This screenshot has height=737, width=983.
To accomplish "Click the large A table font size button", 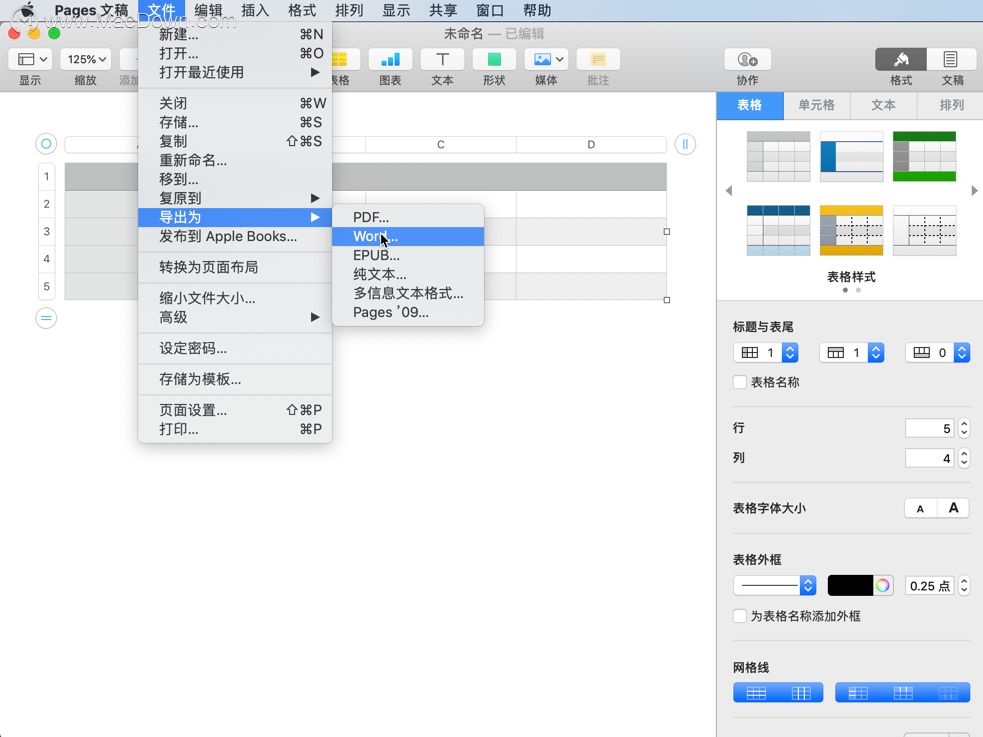I will click(954, 508).
